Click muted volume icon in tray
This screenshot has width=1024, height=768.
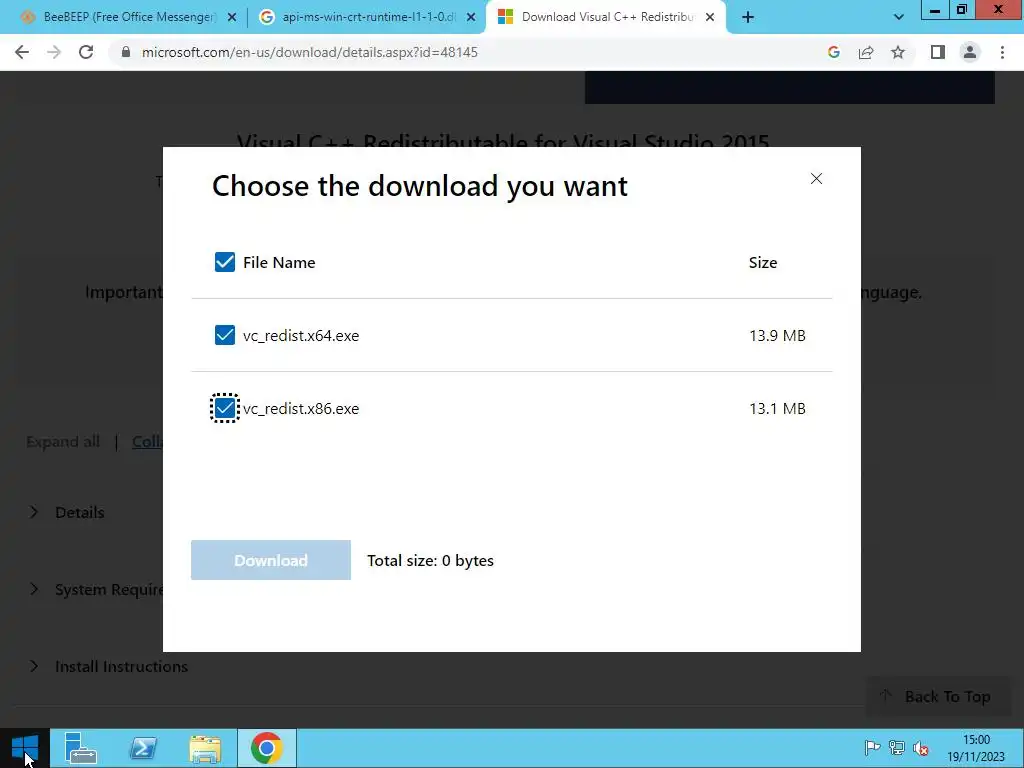pyautogui.click(x=921, y=748)
